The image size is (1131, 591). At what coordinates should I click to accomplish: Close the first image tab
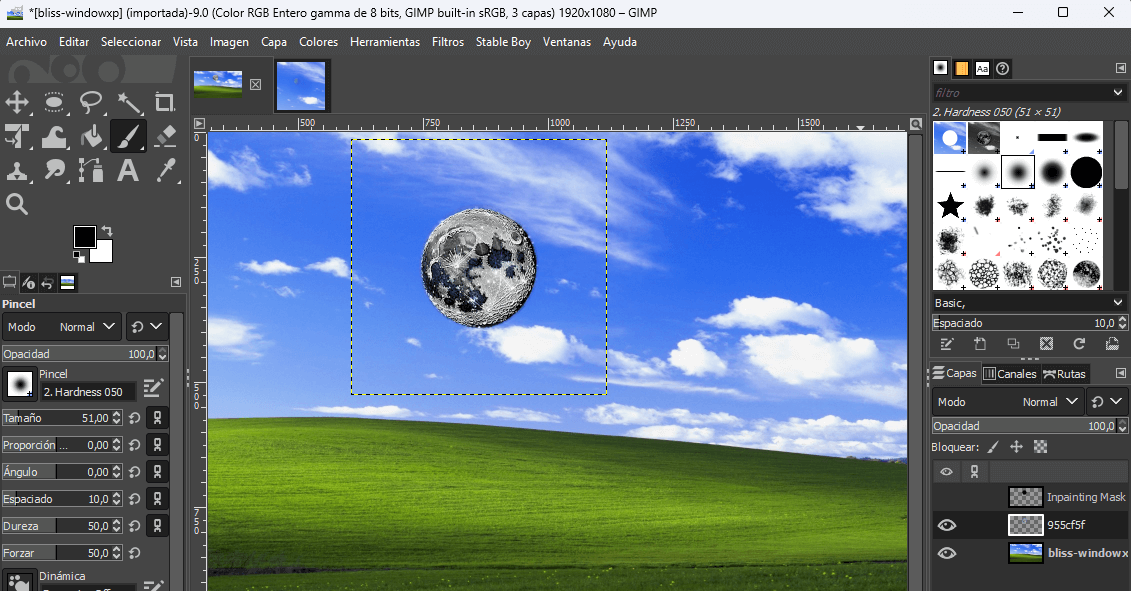[255, 84]
